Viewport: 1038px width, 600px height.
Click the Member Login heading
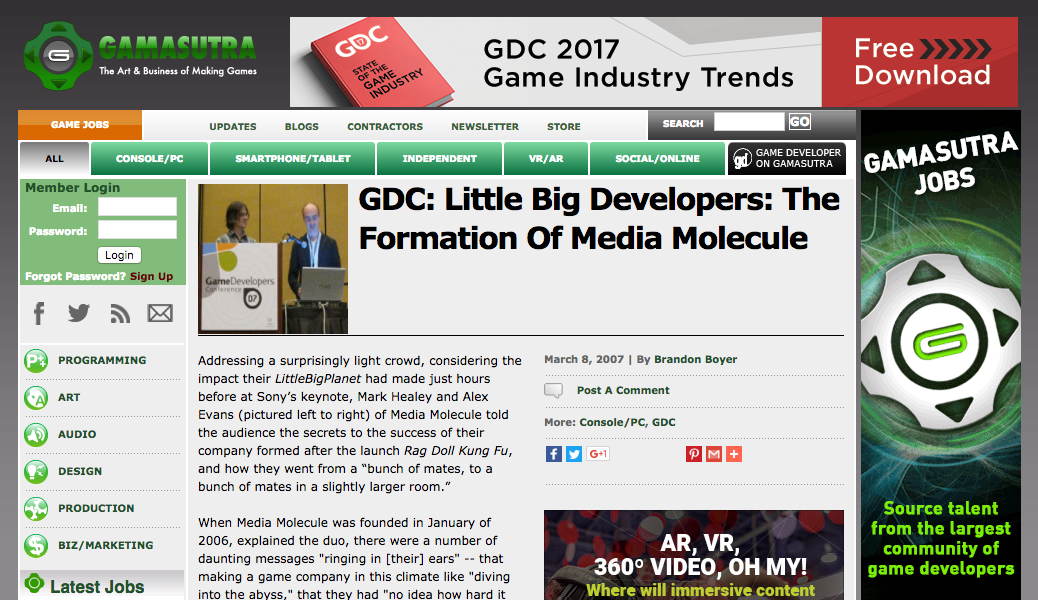pyautogui.click(x=73, y=187)
